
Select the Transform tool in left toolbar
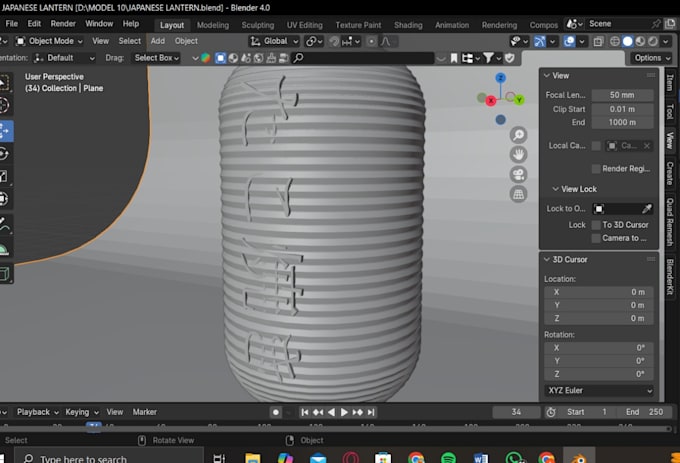click(4, 199)
